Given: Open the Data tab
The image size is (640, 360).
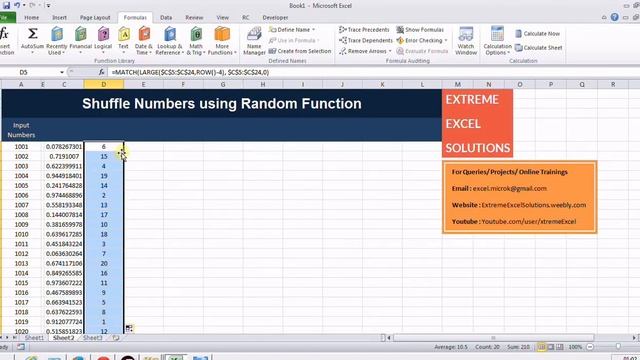Looking at the screenshot, I should [x=166, y=18].
